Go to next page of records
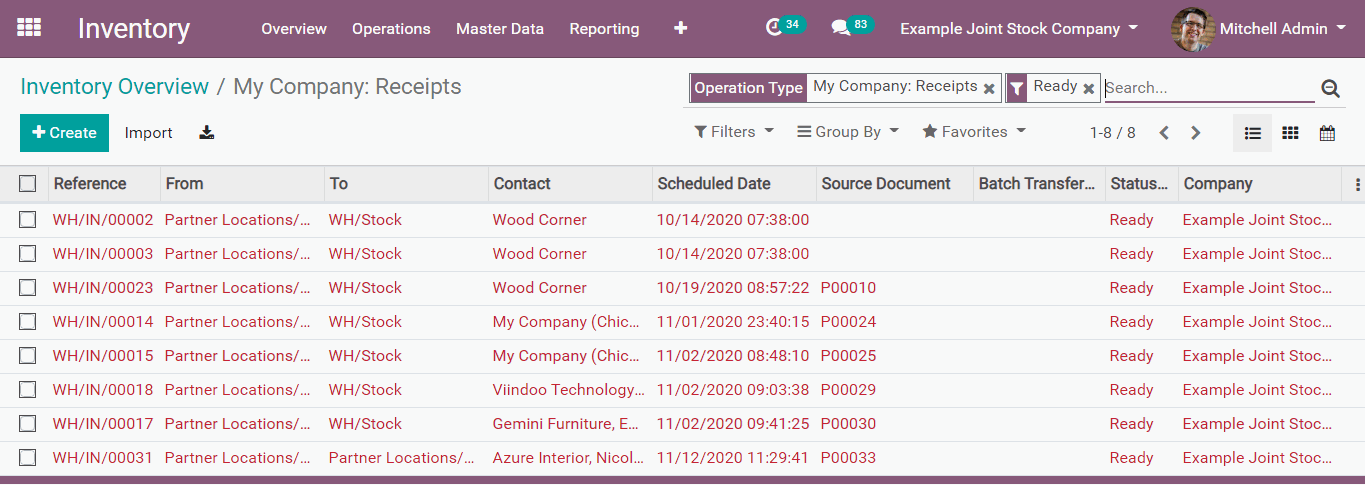 pos(1195,133)
